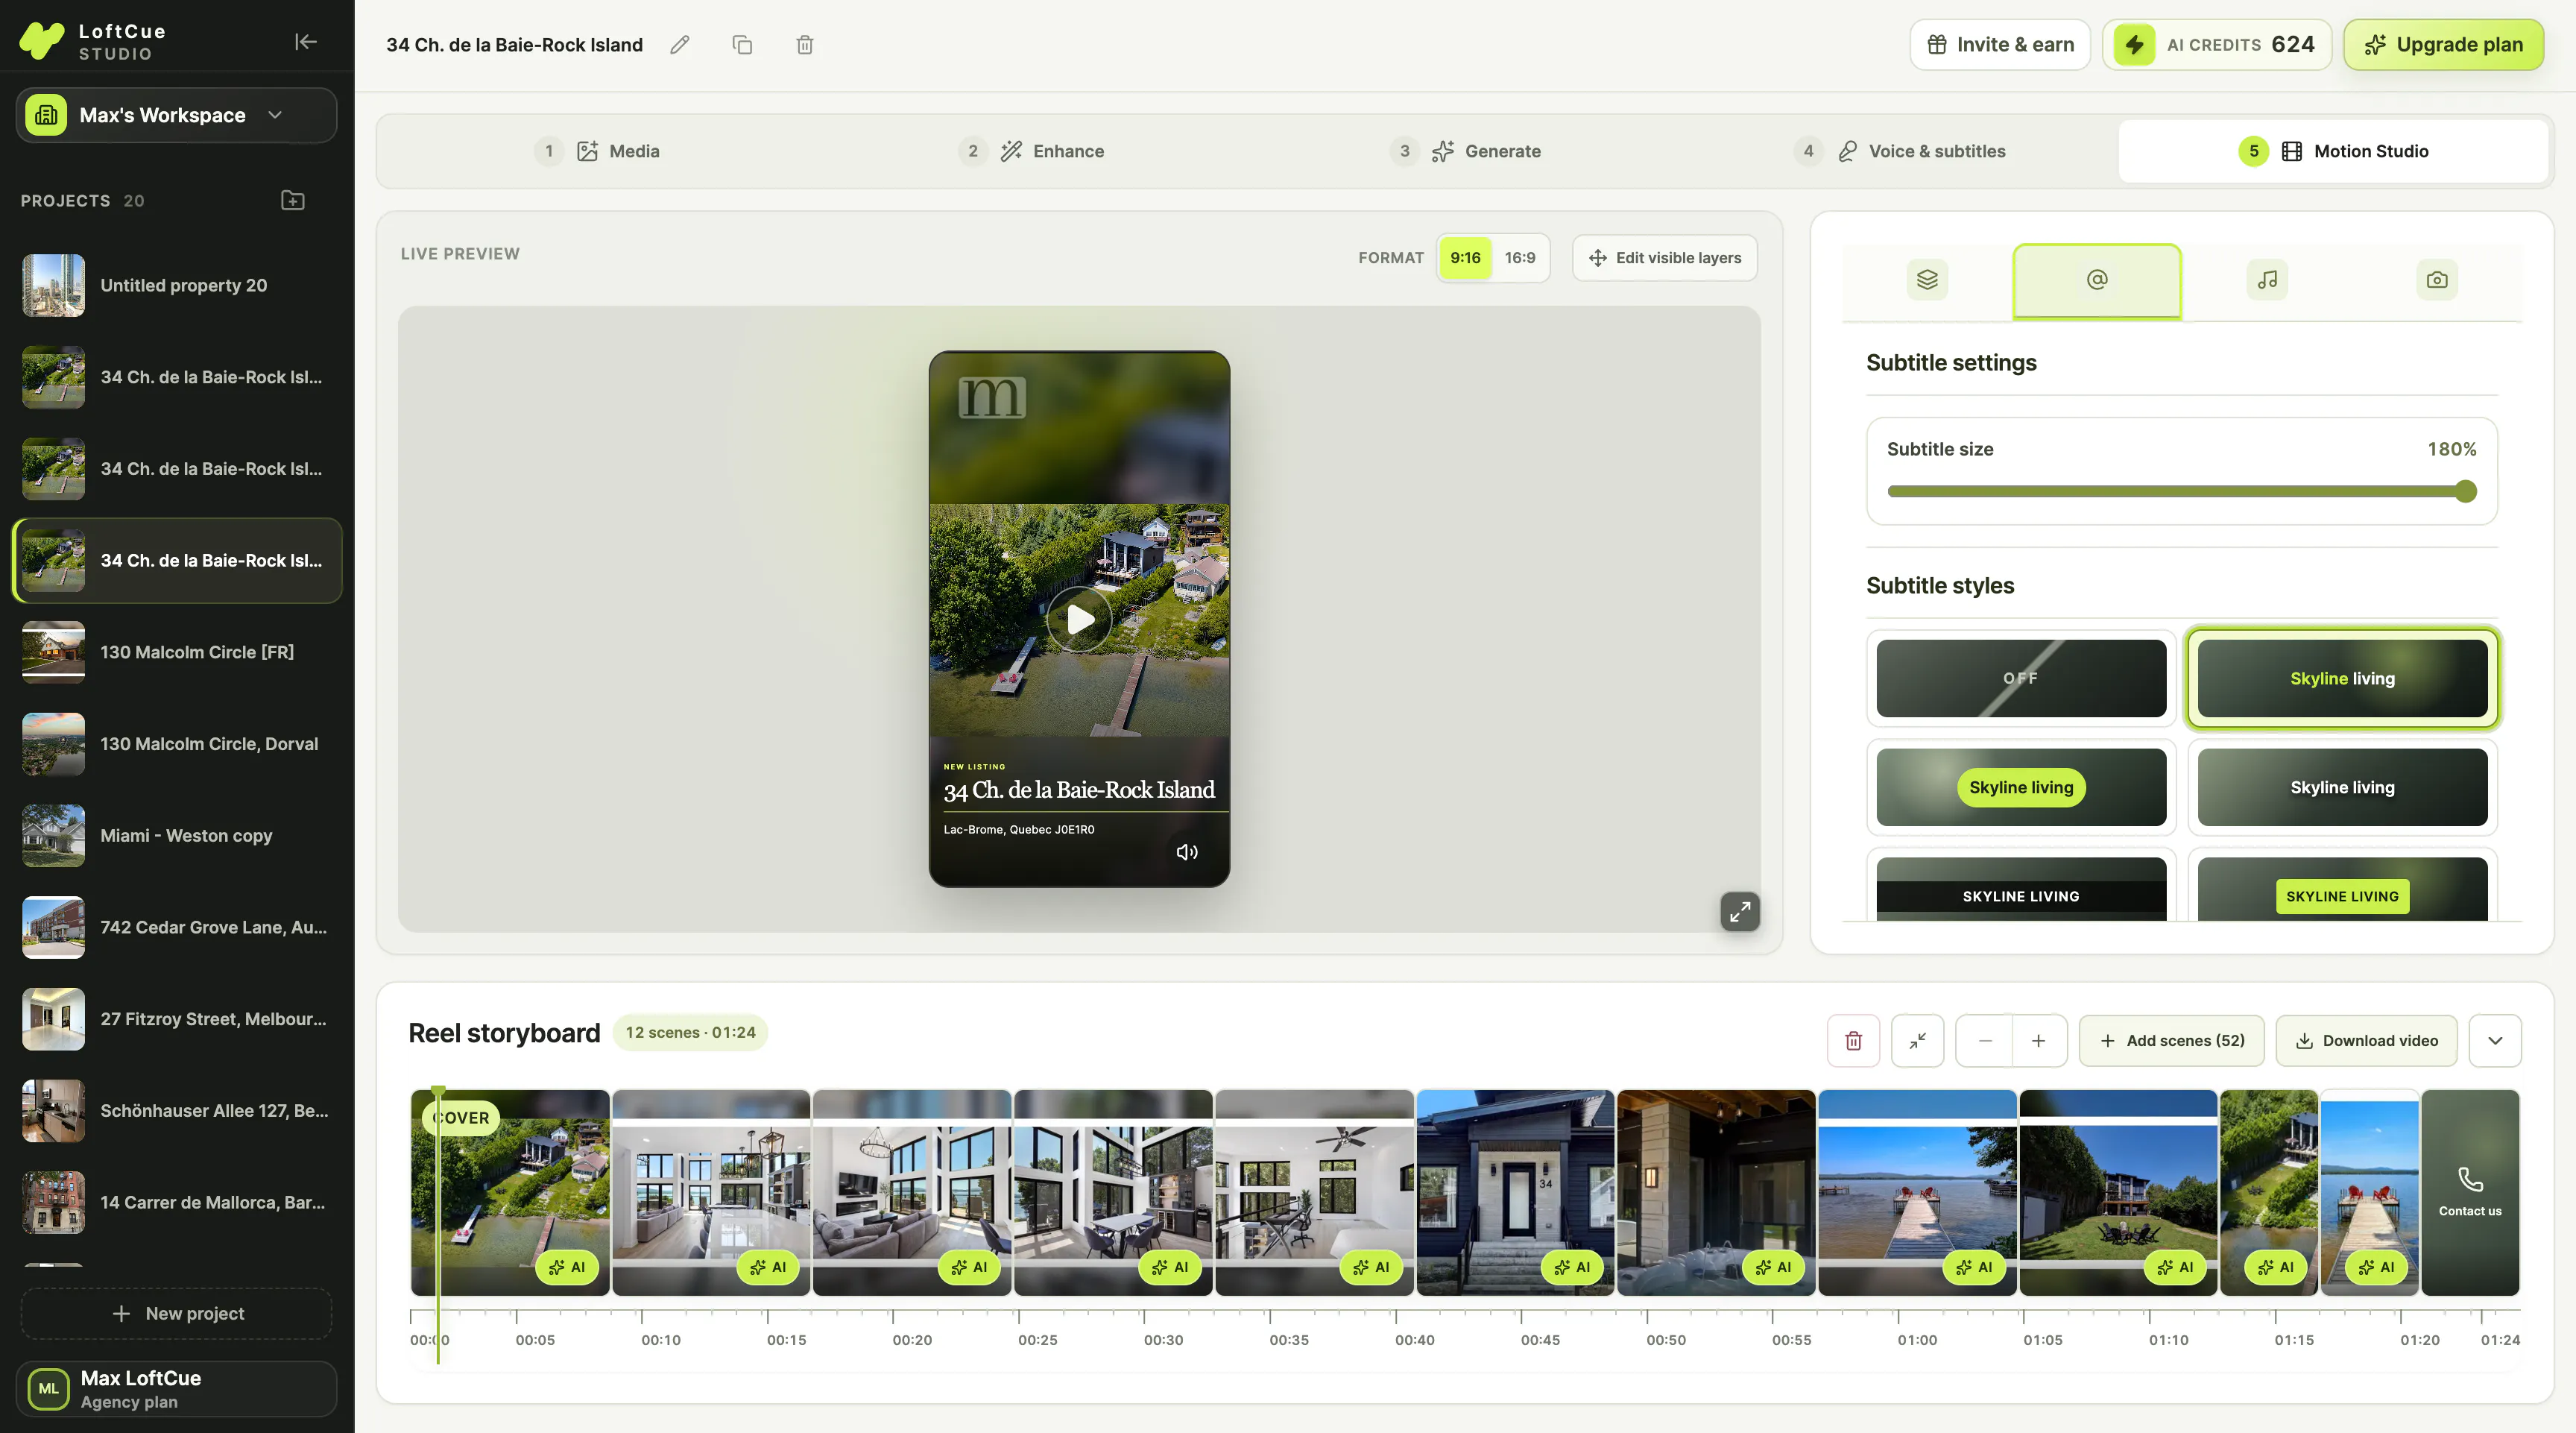
Task: Select the dock on lake scene
Action: (1917, 1192)
